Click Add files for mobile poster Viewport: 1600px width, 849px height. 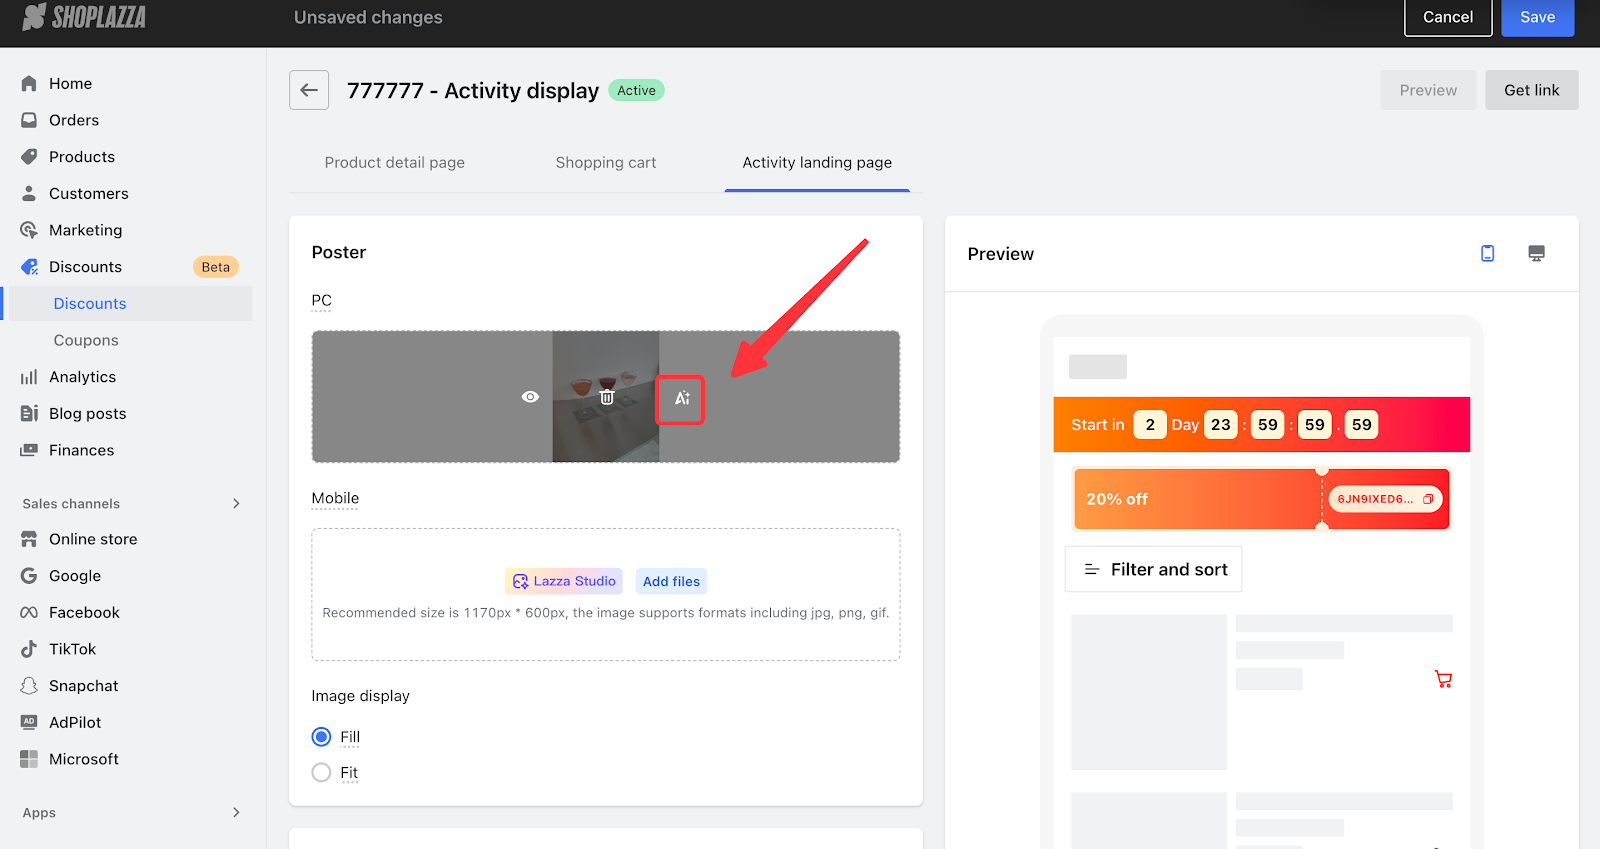click(x=671, y=581)
